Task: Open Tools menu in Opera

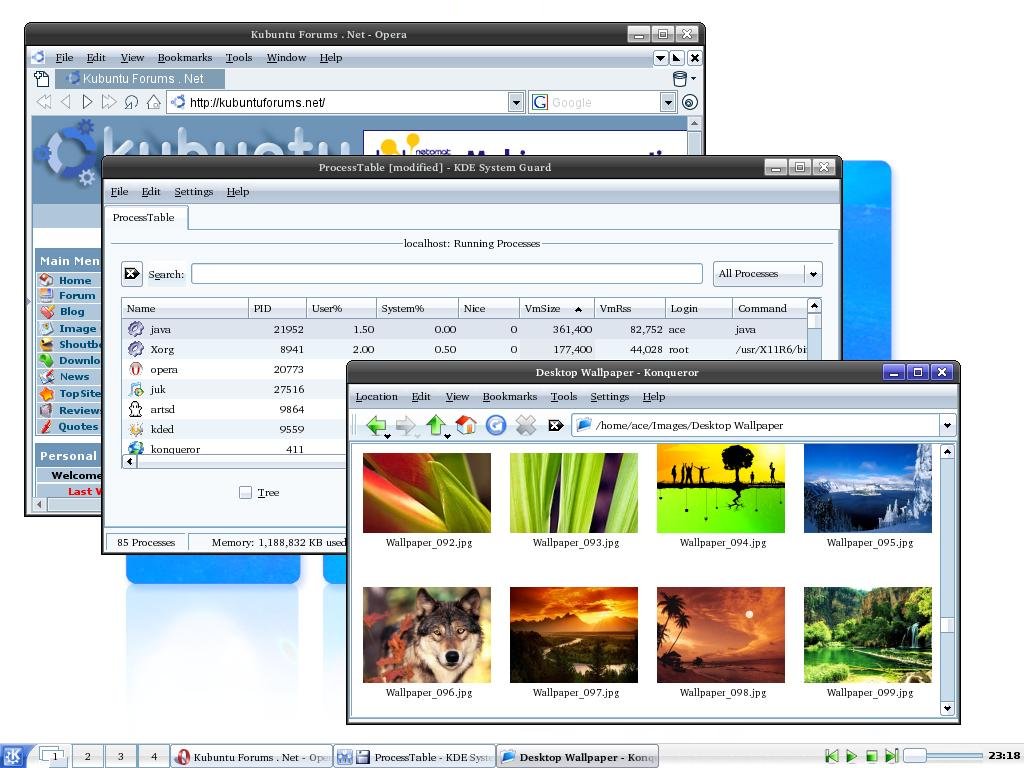Action: [238, 57]
